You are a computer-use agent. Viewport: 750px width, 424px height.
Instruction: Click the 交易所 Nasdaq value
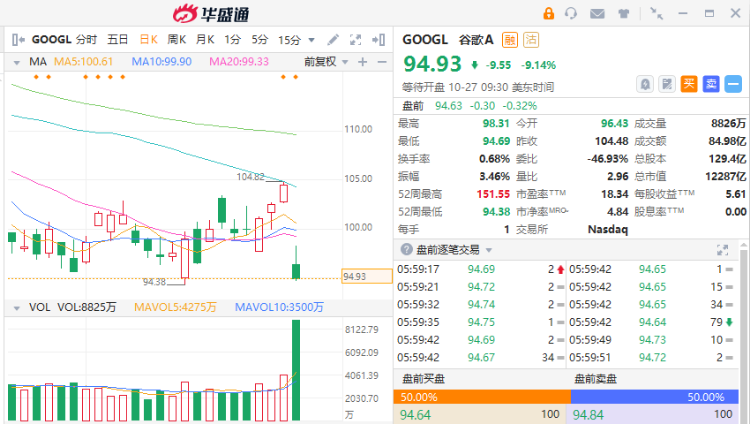pyautogui.click(x=607, y=229)
